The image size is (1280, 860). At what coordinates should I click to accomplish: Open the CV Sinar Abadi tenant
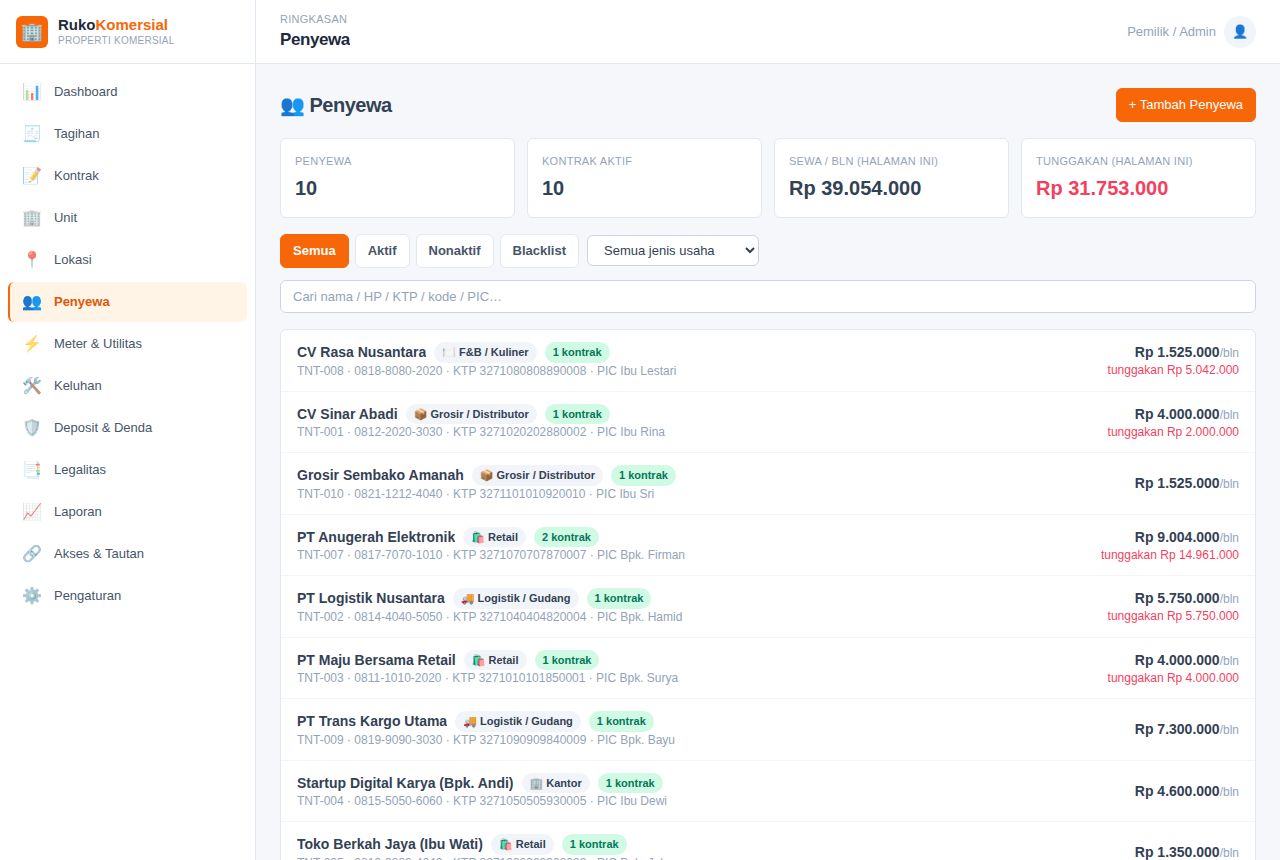pos(768,422)
